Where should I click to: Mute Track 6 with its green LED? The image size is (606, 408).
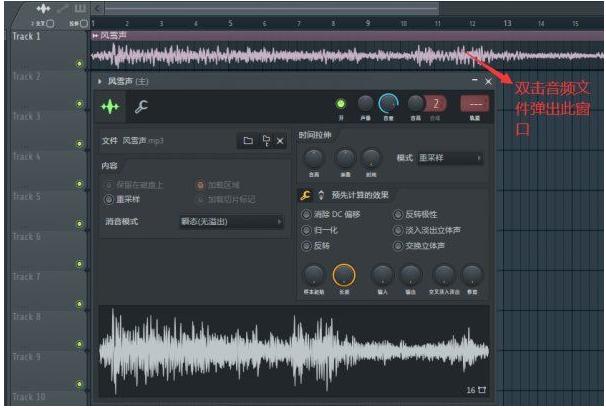tap(79, 264)
